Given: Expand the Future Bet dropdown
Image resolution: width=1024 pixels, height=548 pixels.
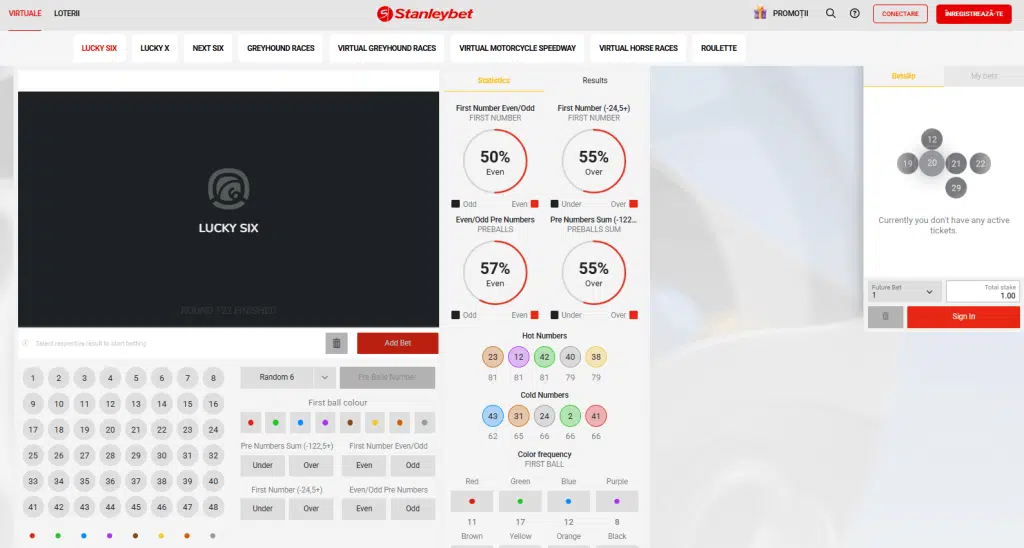Looking at the screenshot, I should pyautogui.click(x=904, y=291).
